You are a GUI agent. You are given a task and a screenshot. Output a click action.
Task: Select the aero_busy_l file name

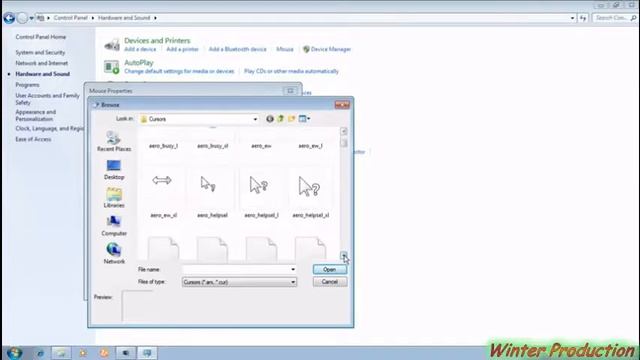163,146
